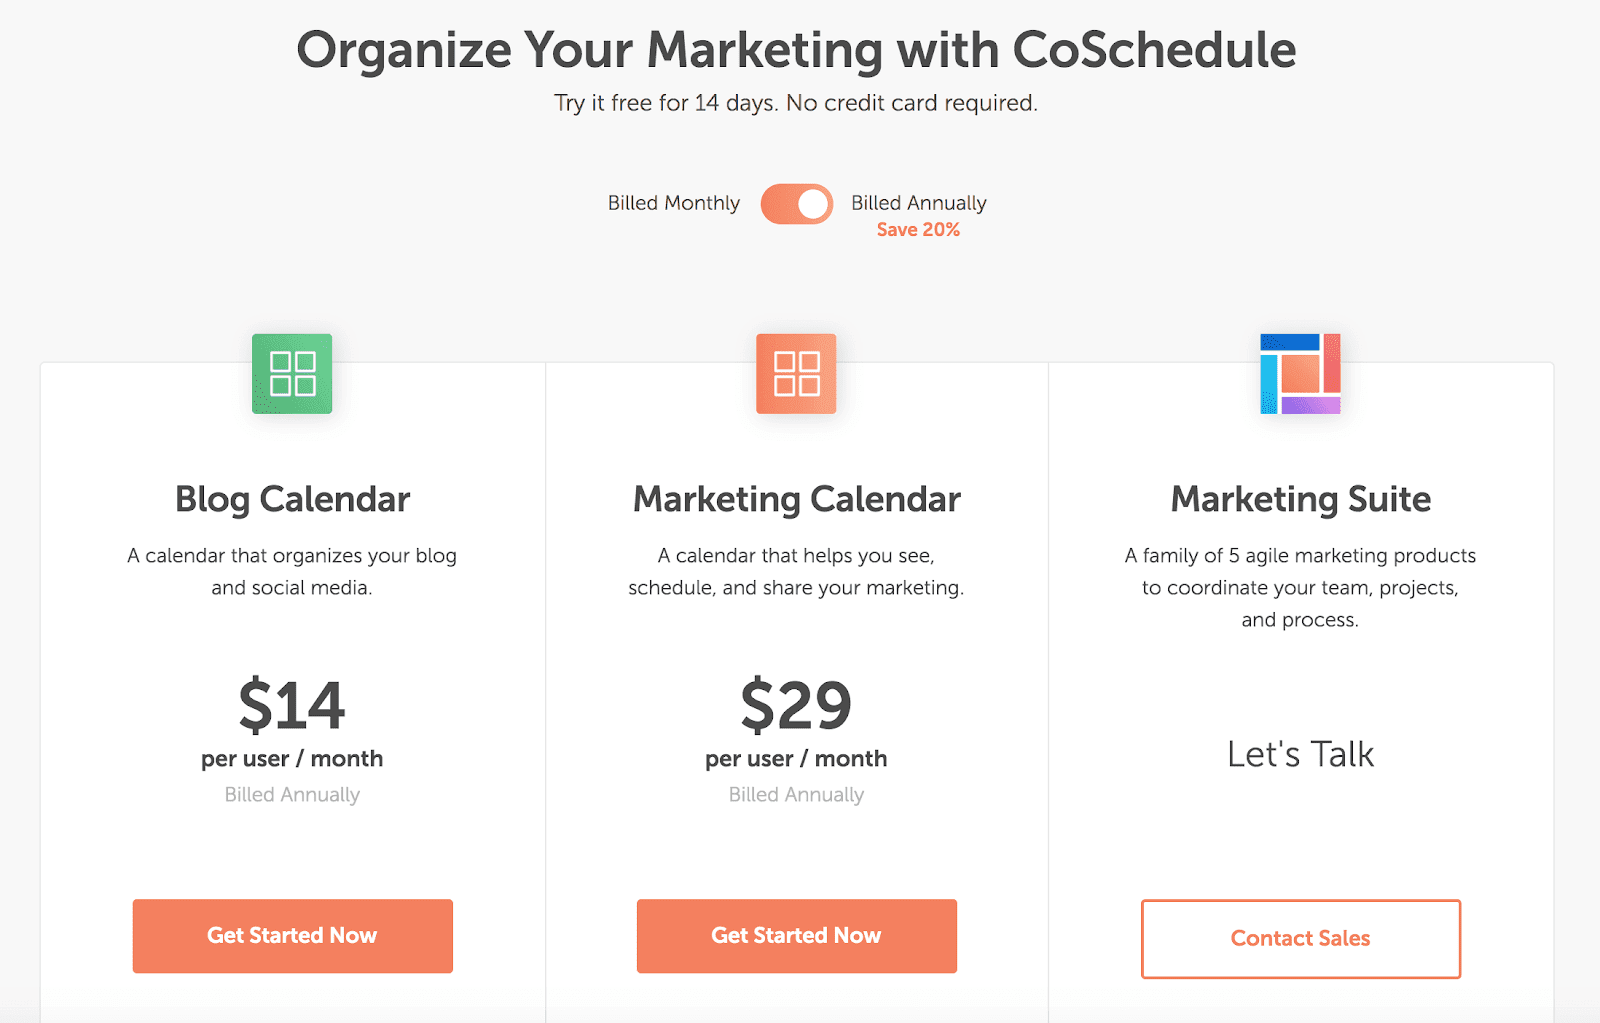Click the green Blog Calendar icon

pos(292,373)
